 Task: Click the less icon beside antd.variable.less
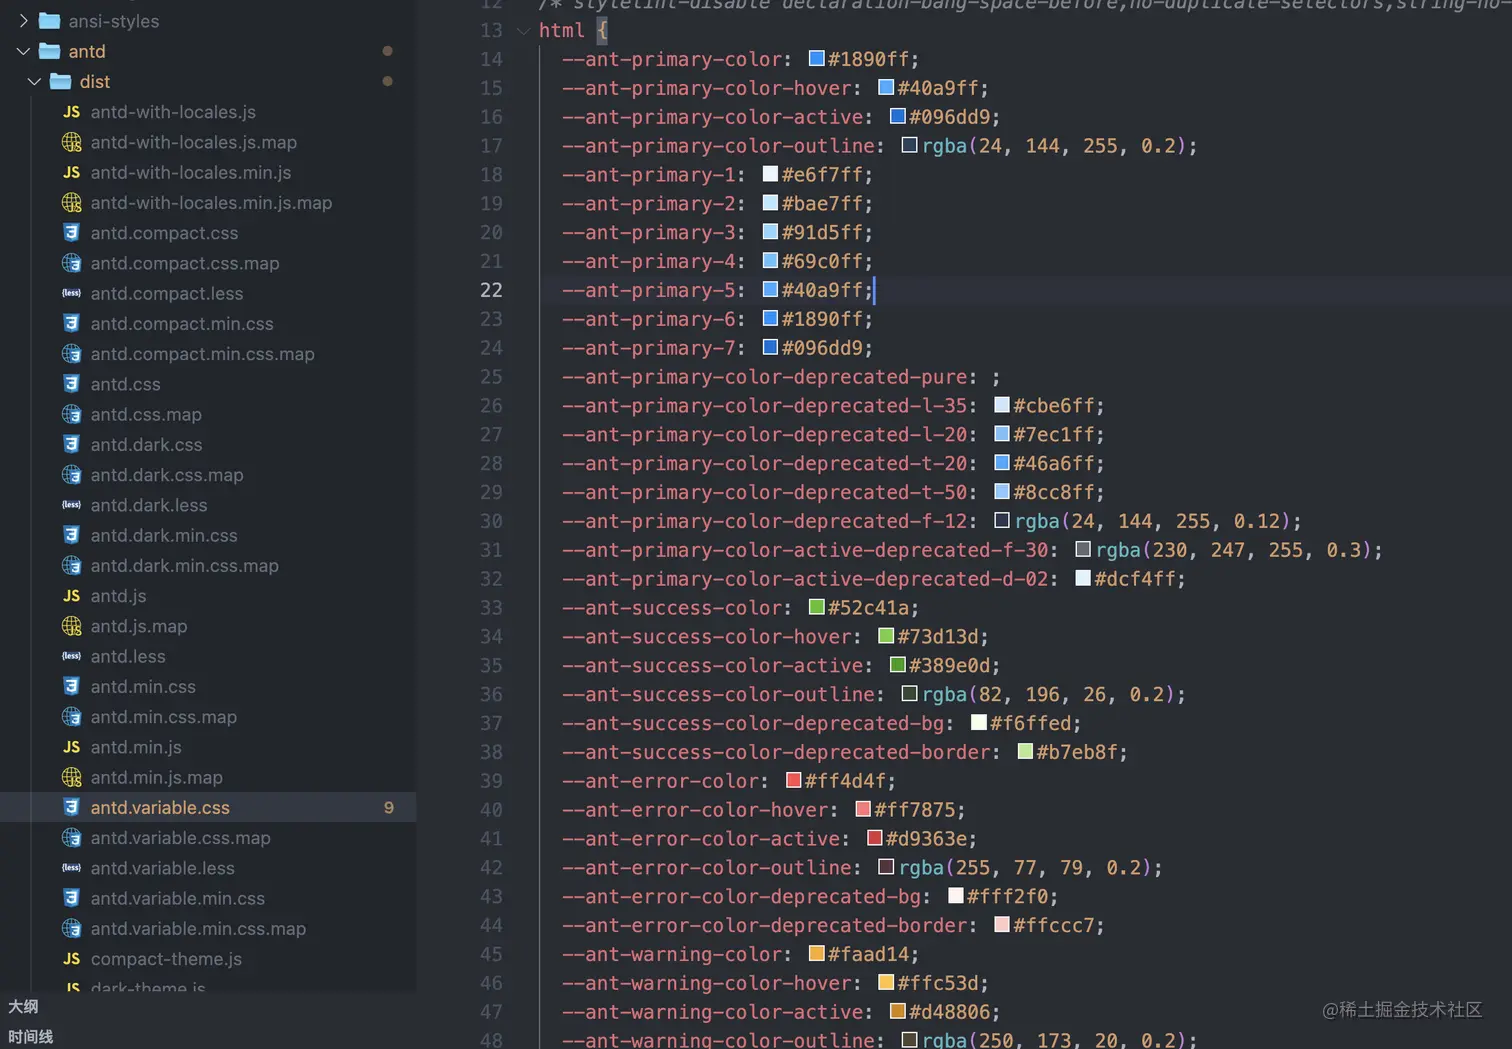(71, 868)
